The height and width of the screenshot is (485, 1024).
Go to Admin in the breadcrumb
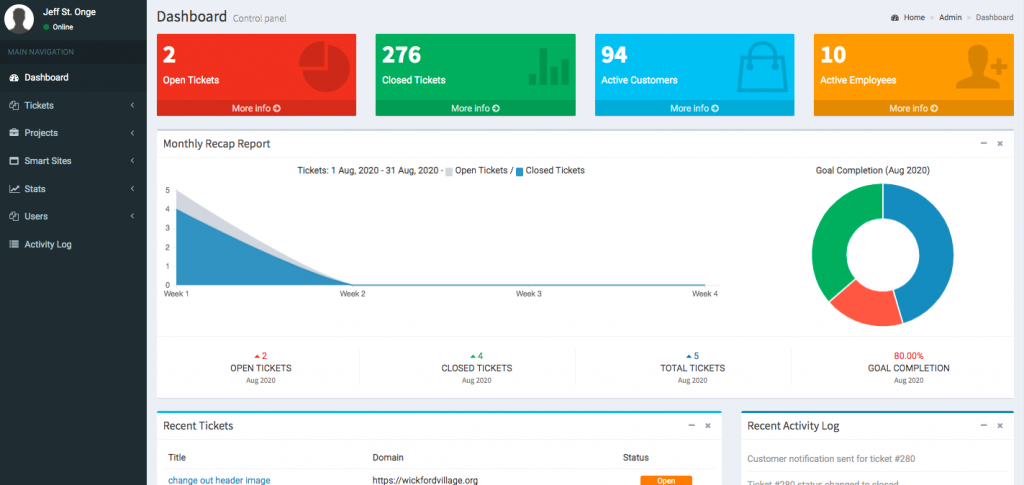[x=950, y=18]
